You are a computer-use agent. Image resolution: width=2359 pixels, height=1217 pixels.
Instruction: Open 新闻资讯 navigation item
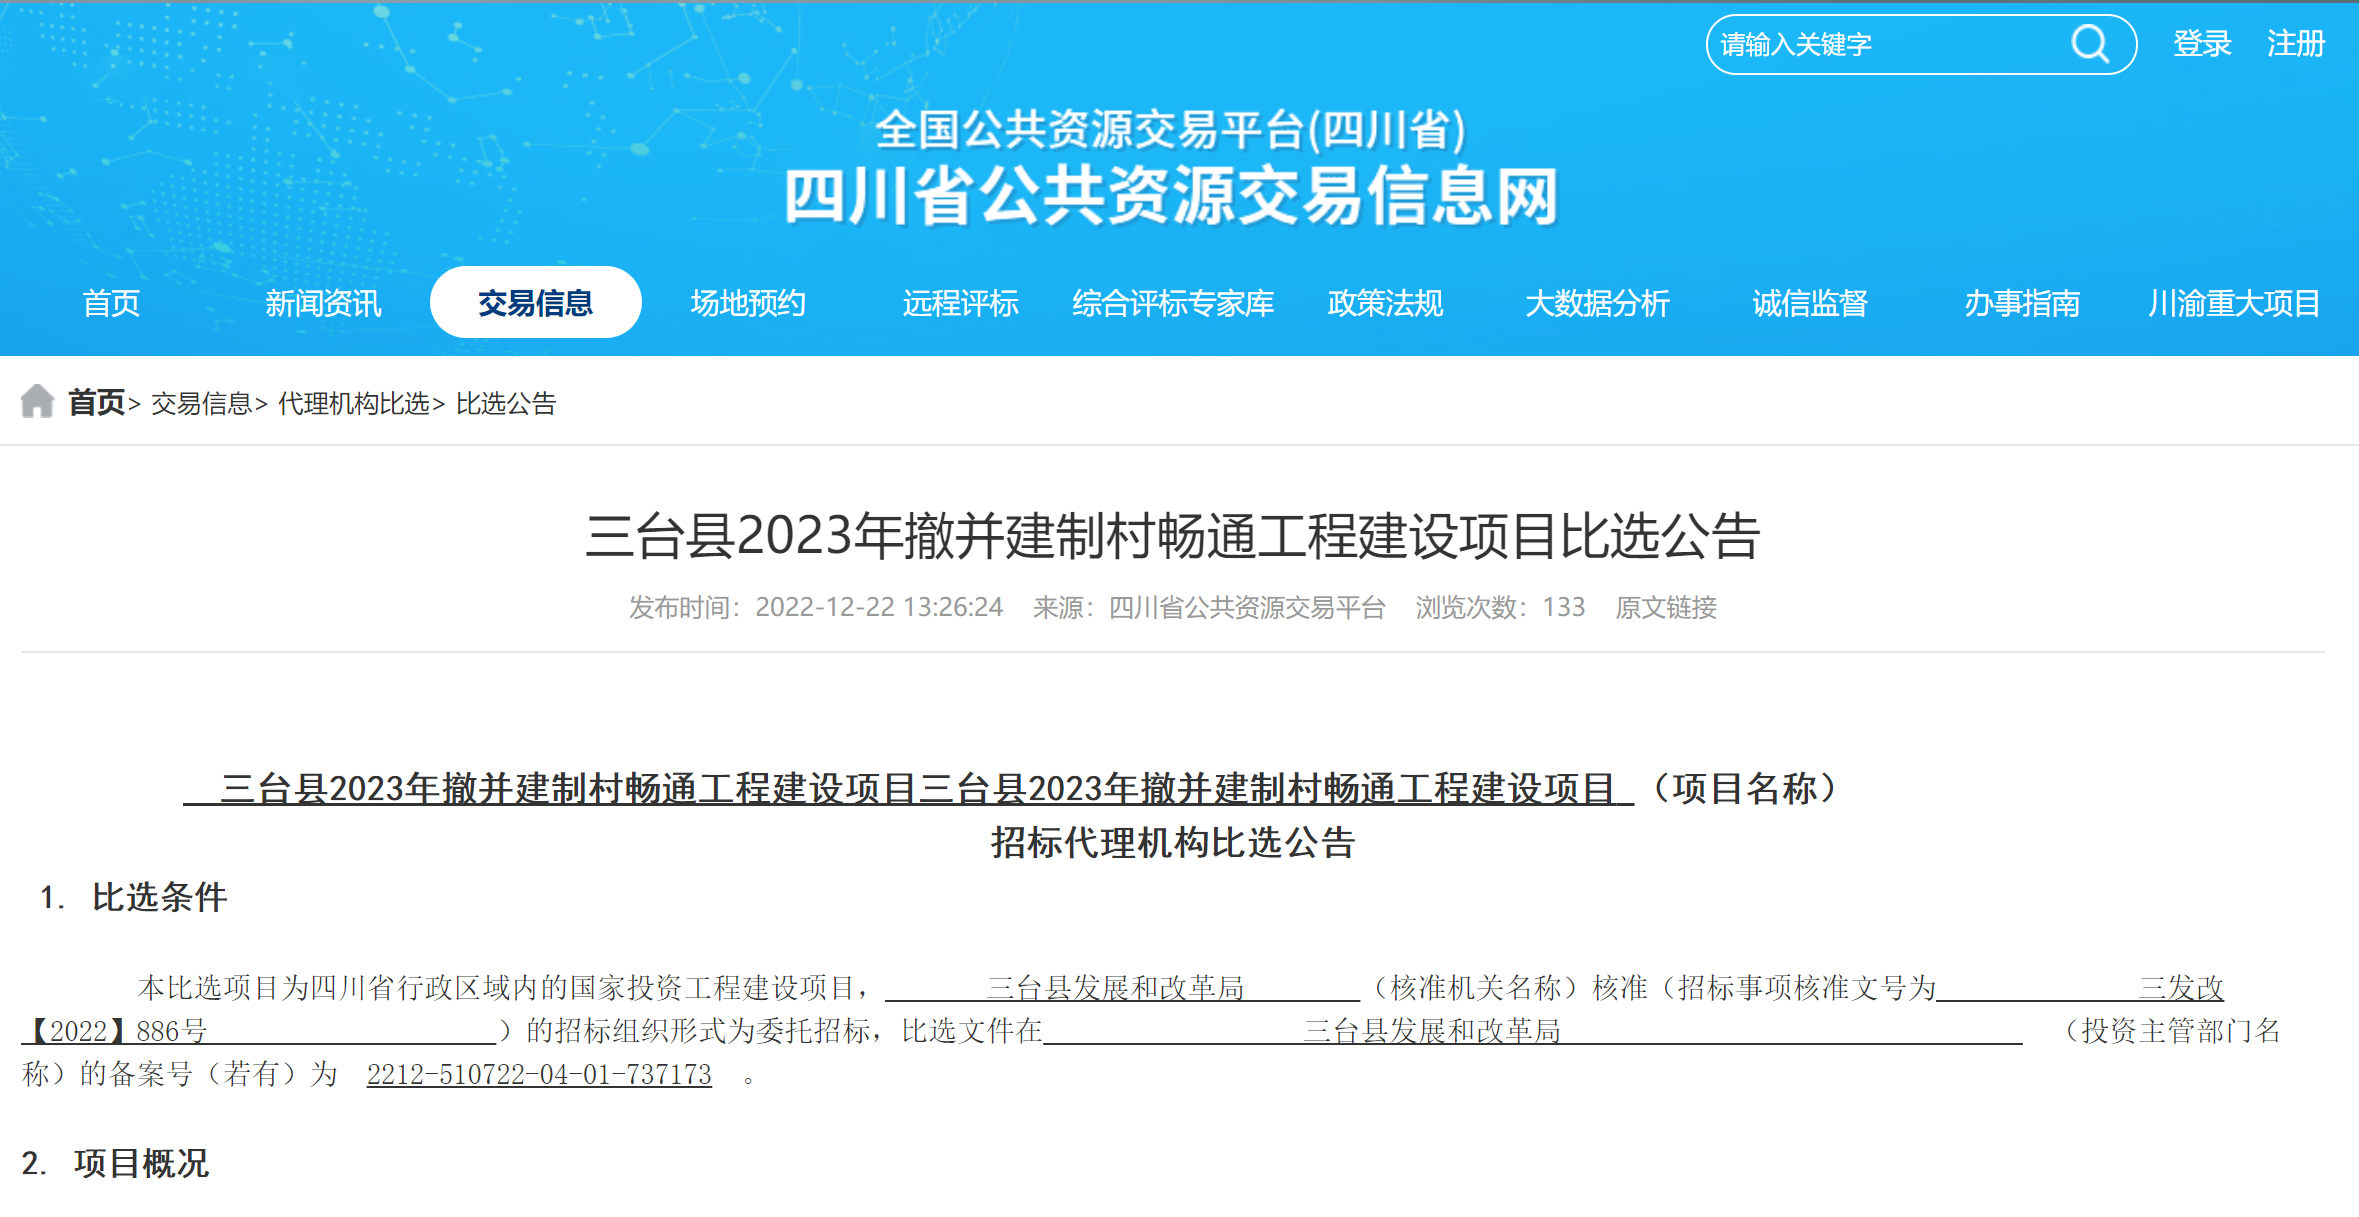click(x=323, y=303)
